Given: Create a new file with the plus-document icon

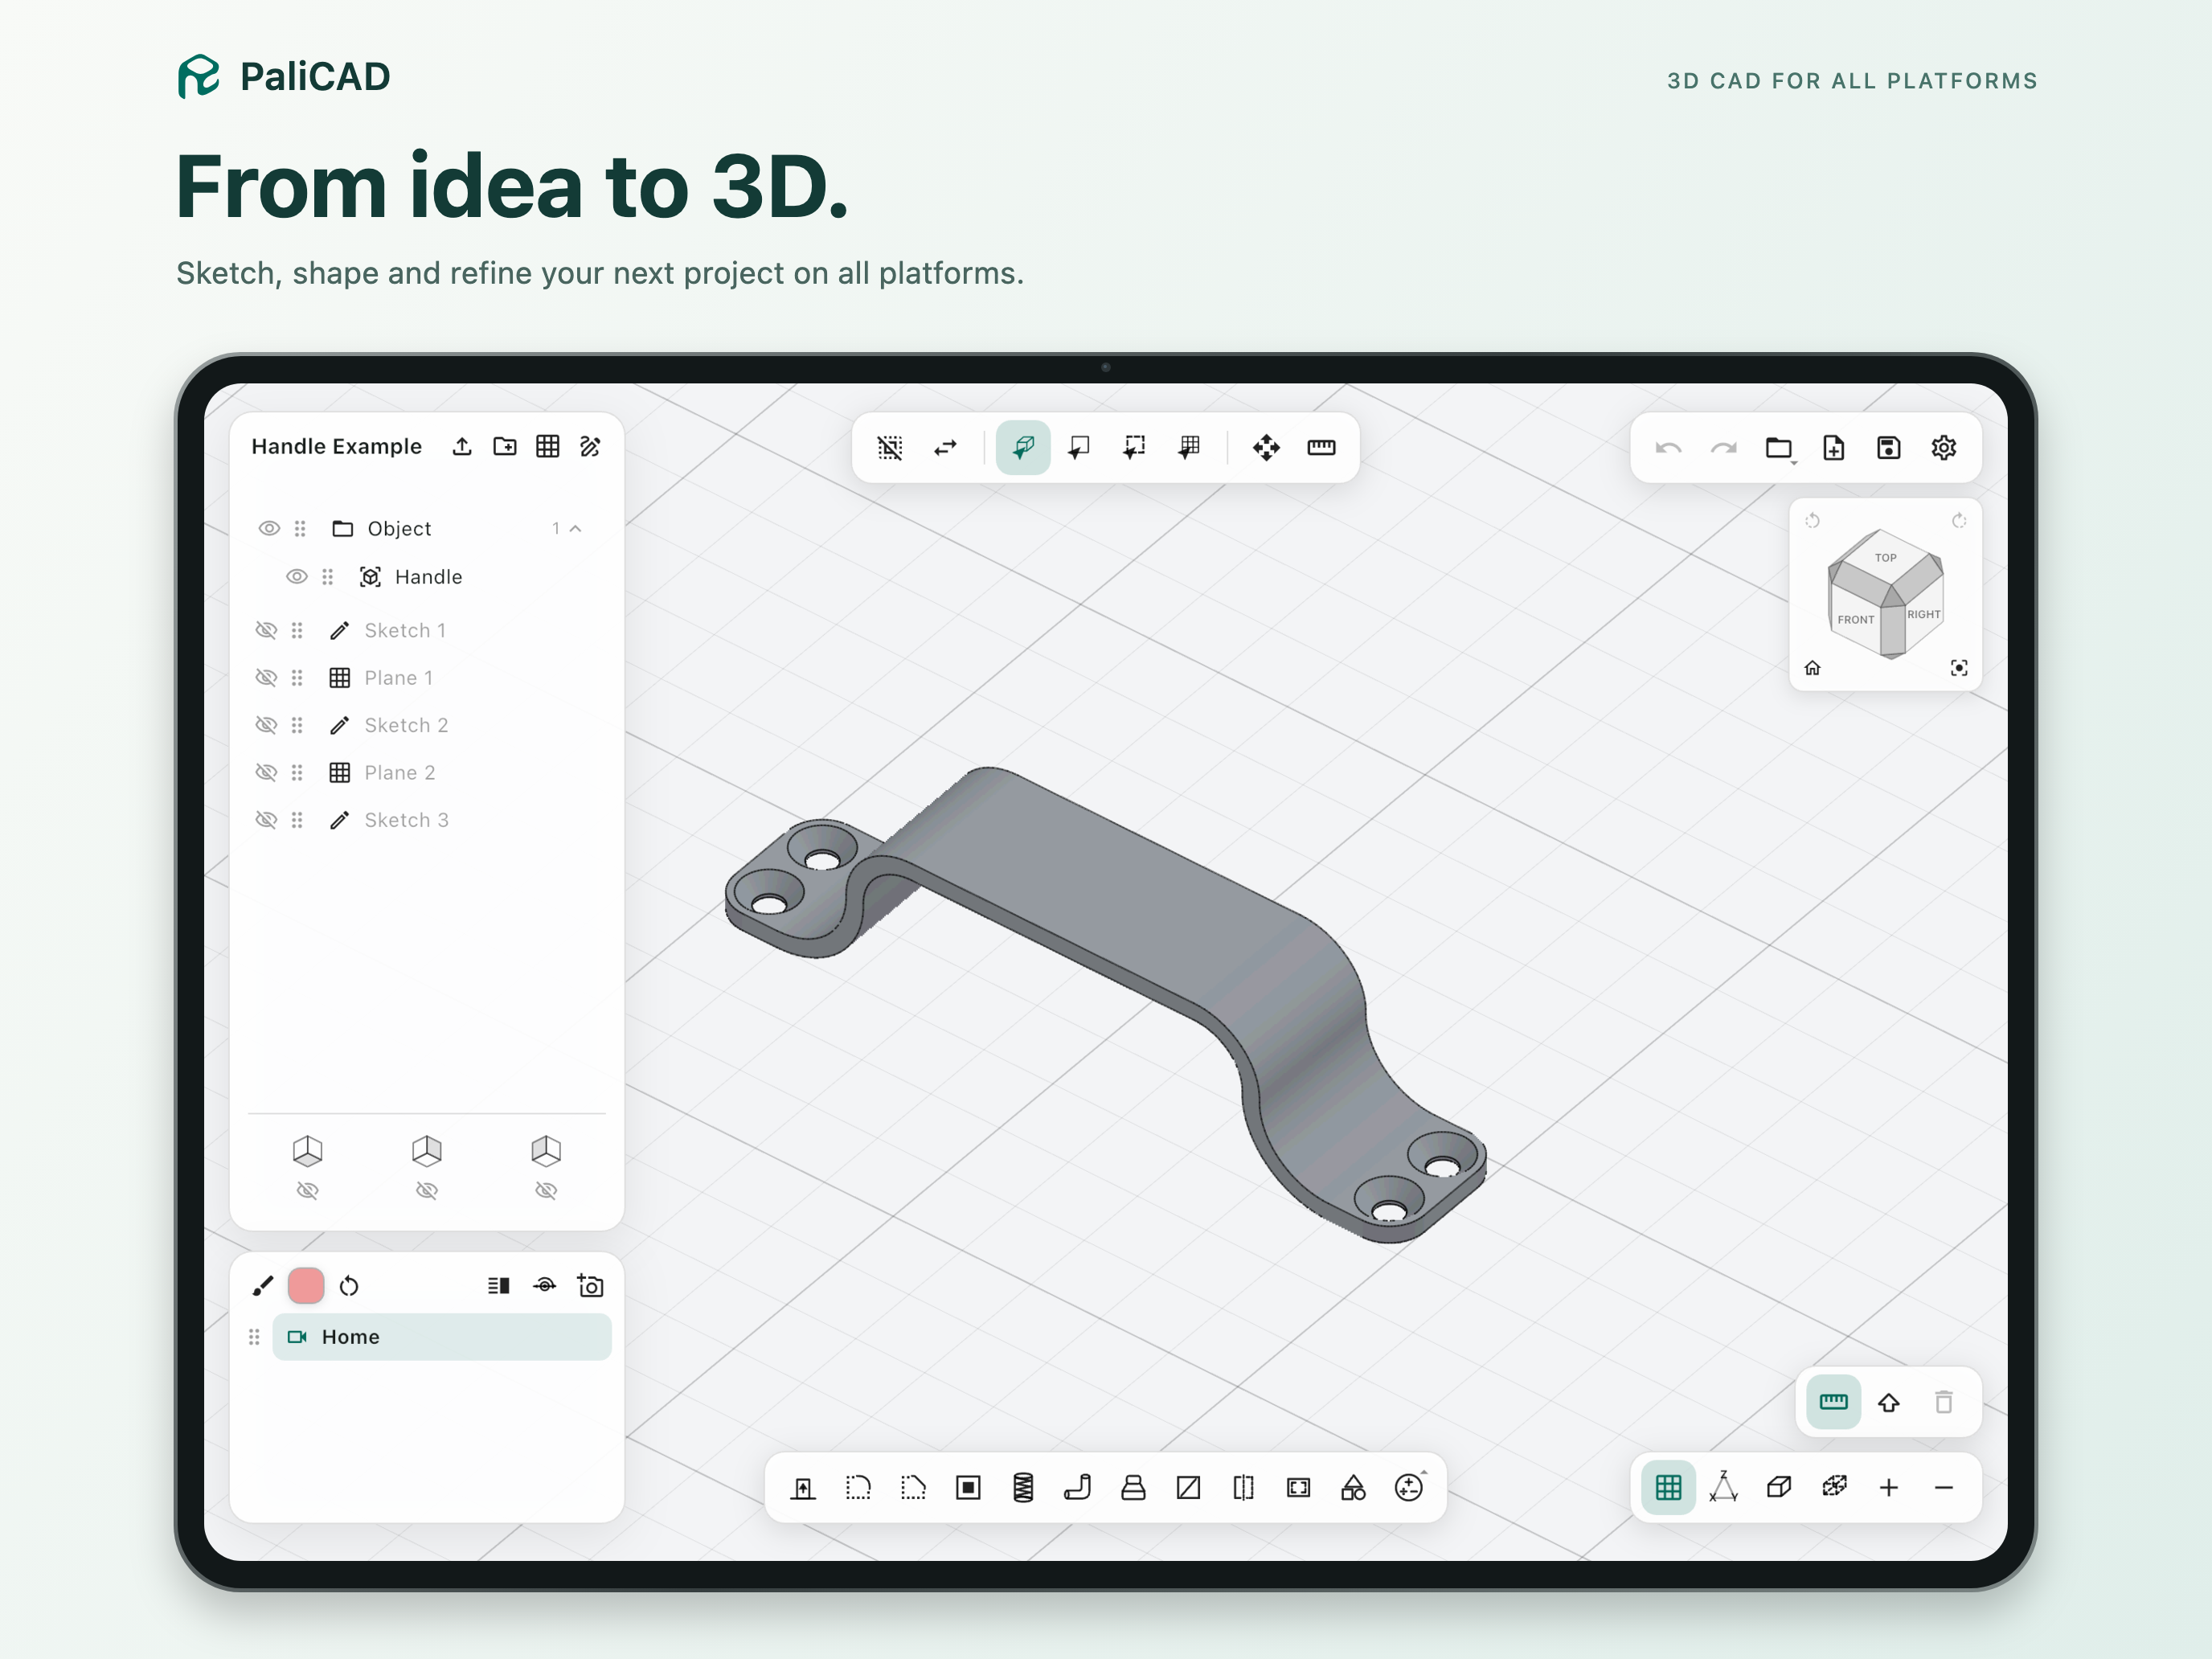Looking at the screenshot, I should click(x=1833, y=448).
